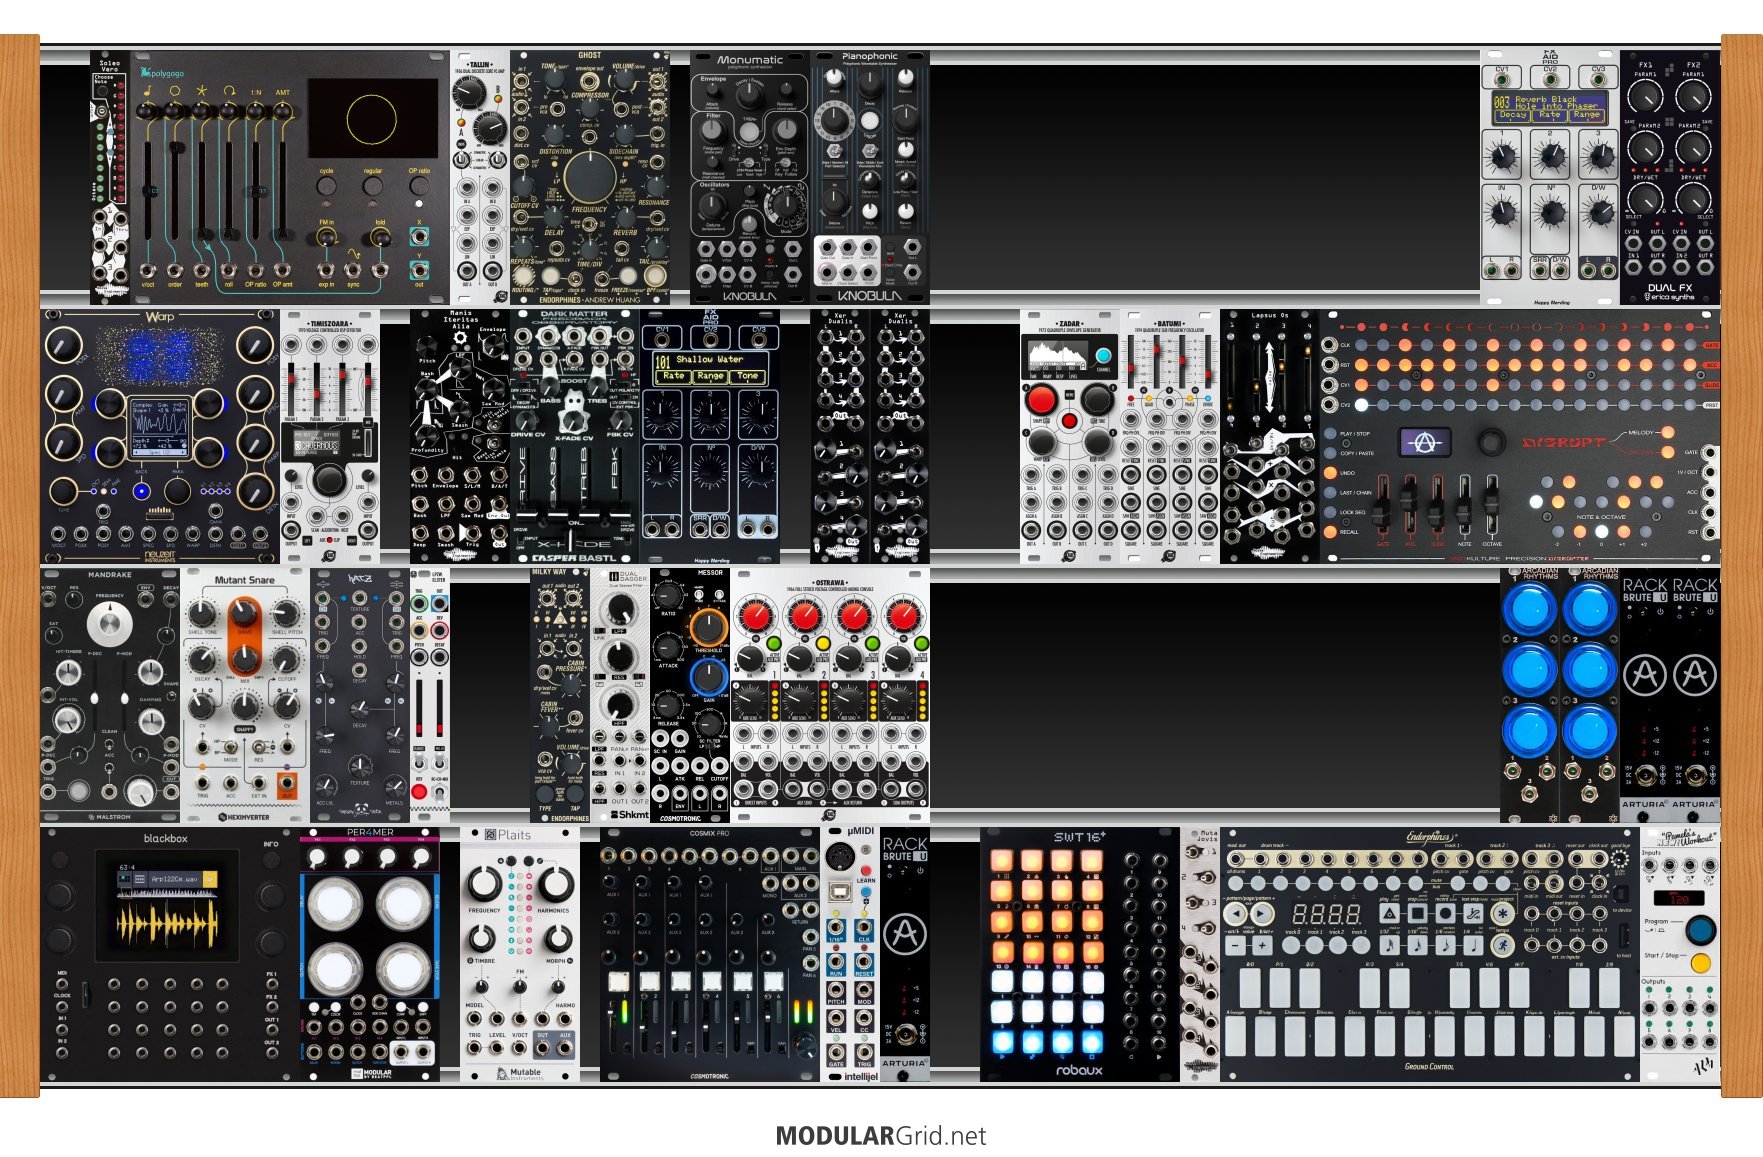Click the stop button on Ground Control

pyautogui.click(x=1418, y=914)
